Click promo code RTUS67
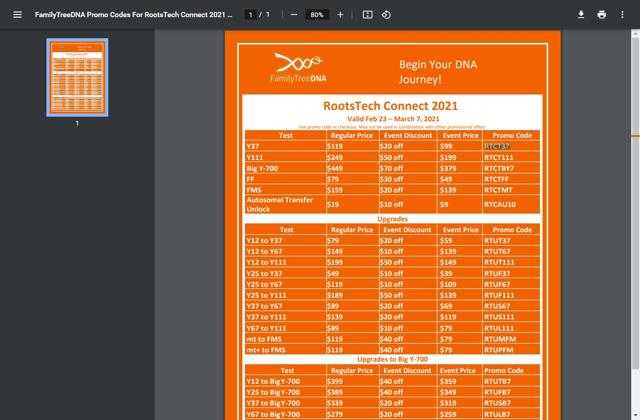The width and height of the screenshot is (640, 420). [x=497, y=306]
